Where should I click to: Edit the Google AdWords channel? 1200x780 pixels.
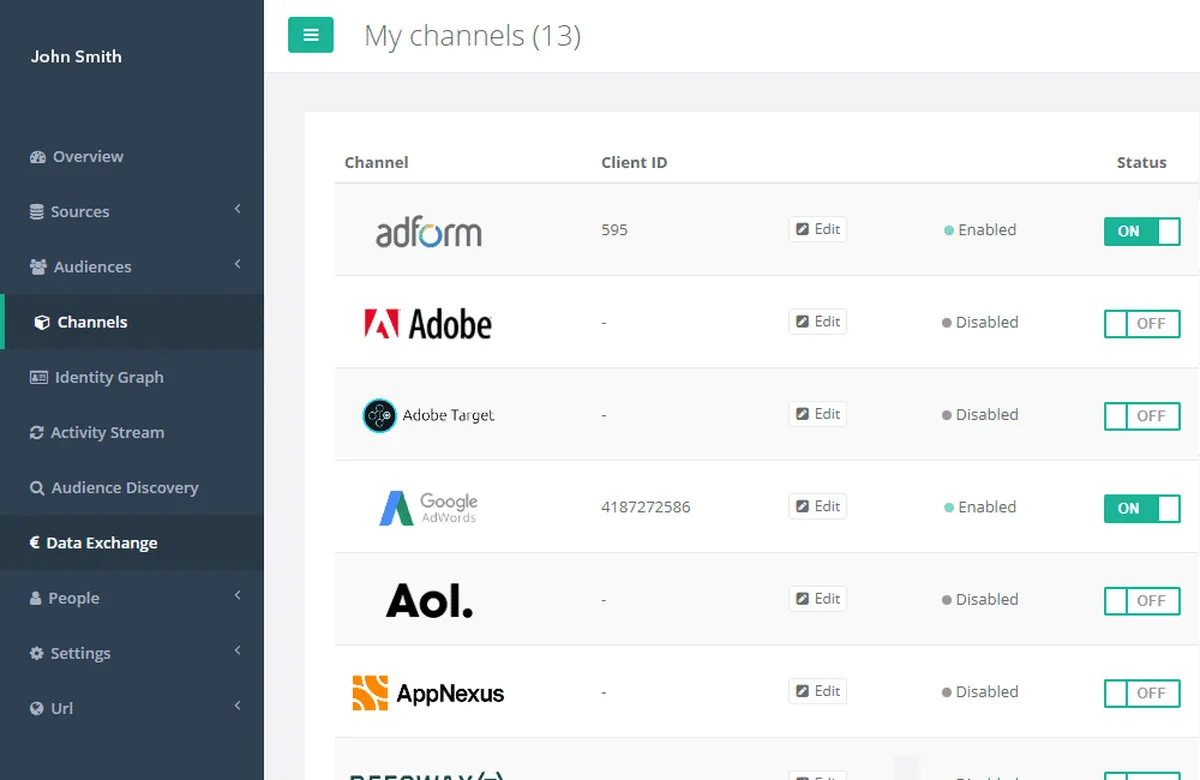coord(818,506)
